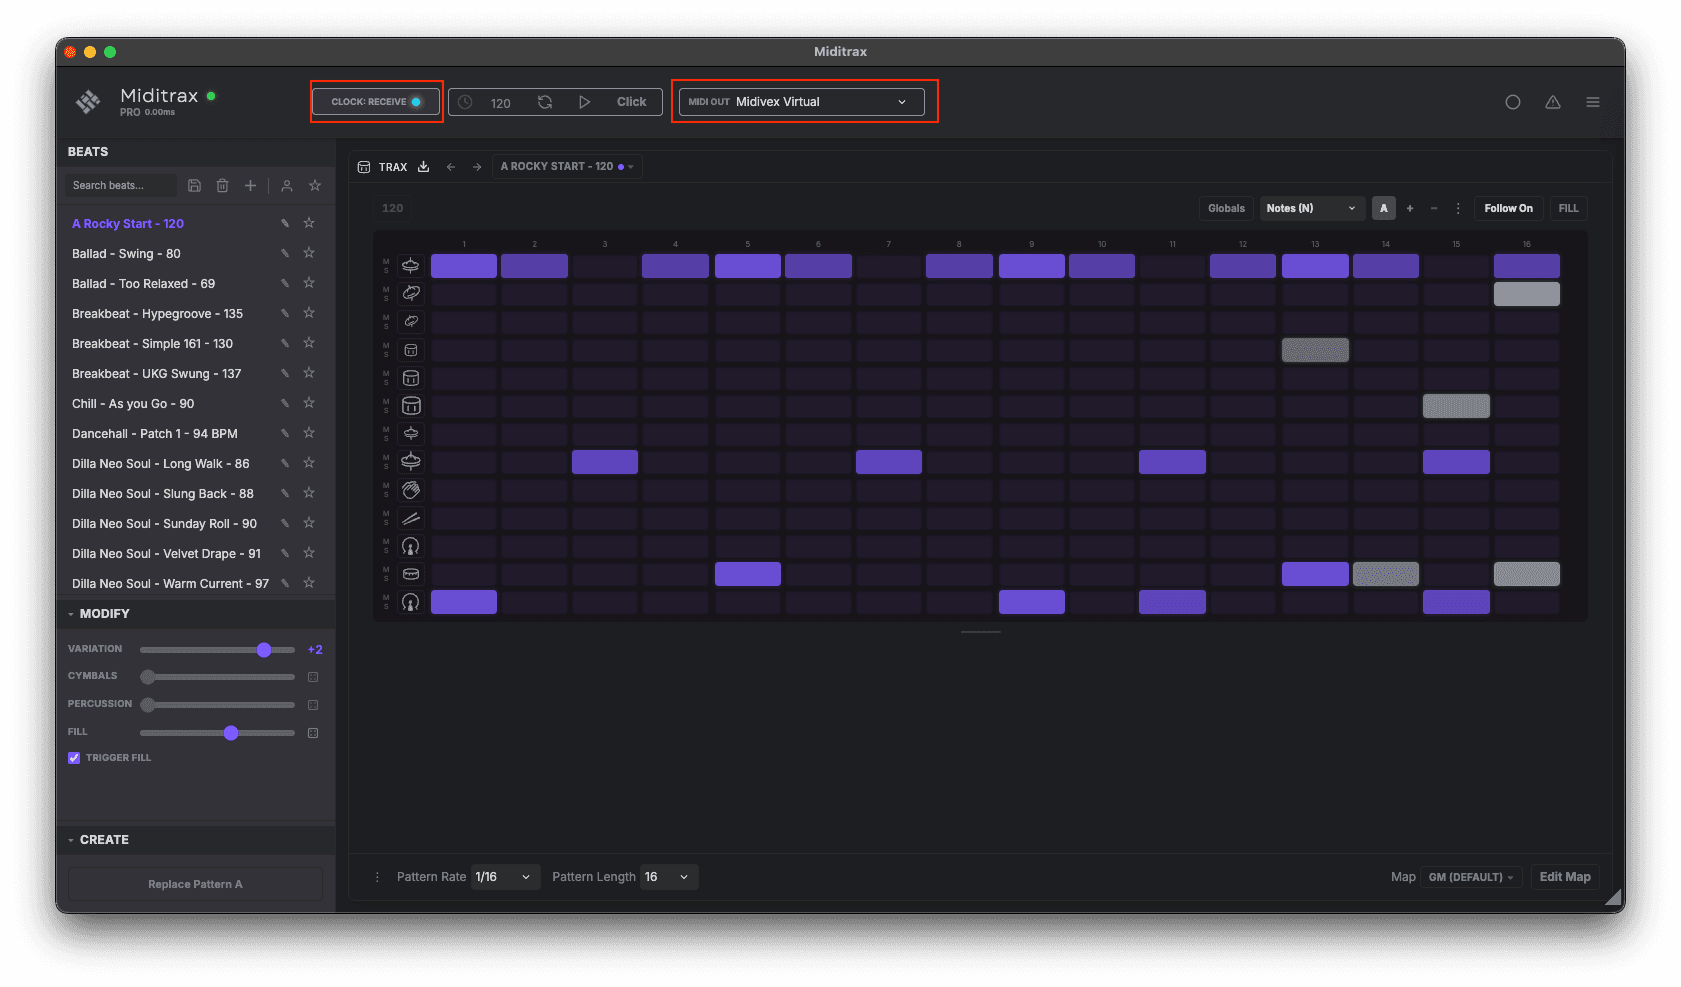Click the drumsticks instrument icon
The height and width of the screenshot is (987, 1681).
(x=411, y=518)
